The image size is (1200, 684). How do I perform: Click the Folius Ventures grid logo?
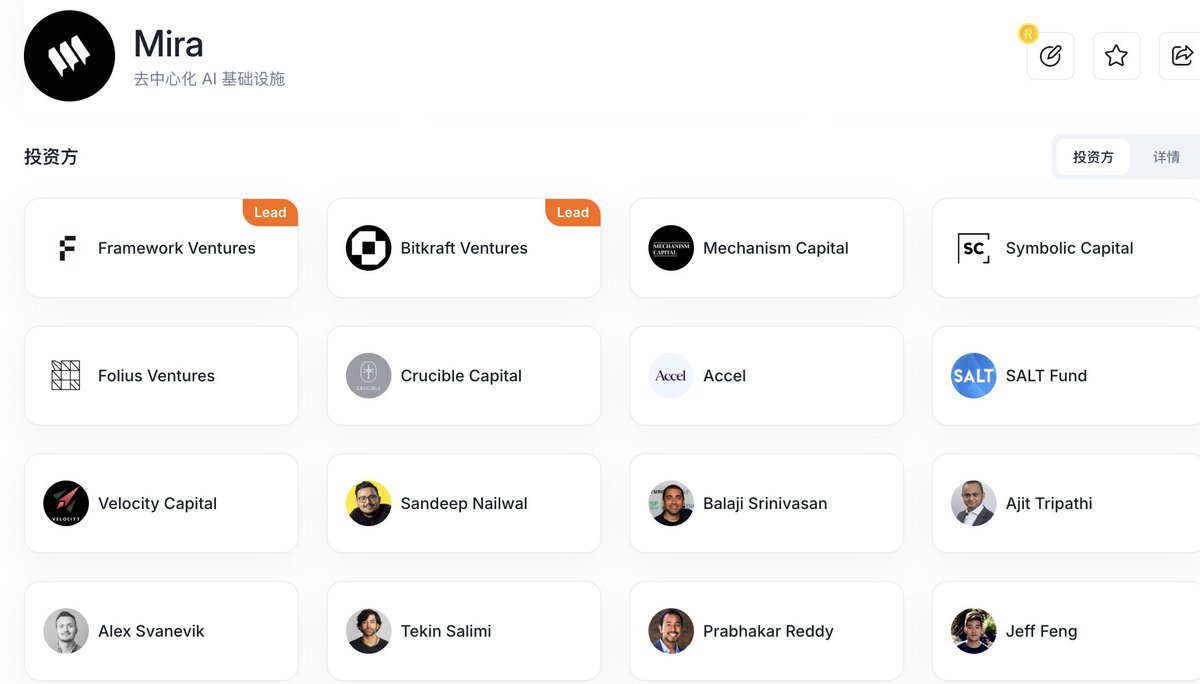pyautogui.click(x=66, y=376)
